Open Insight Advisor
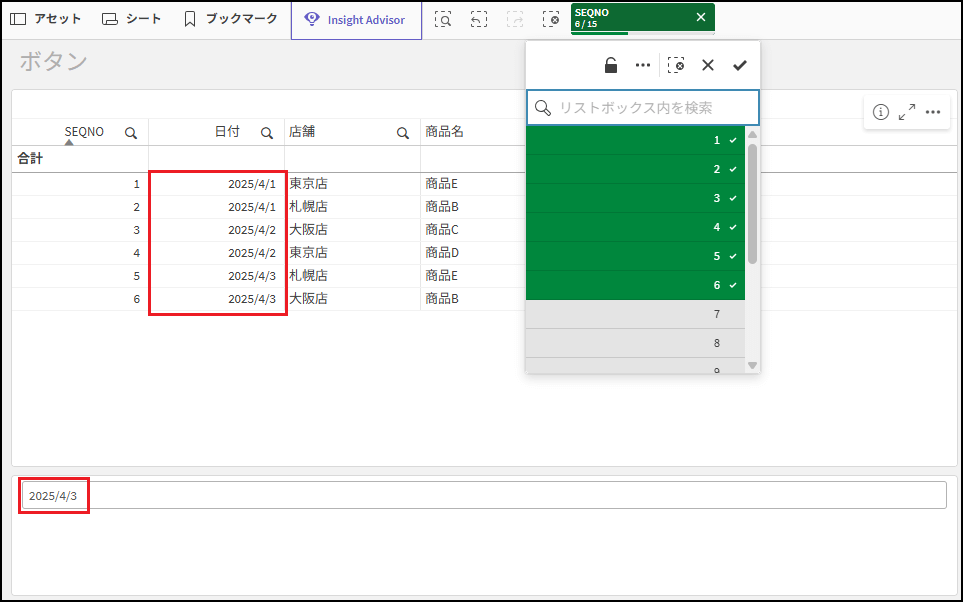The width and height of the screenshot is (963, 602). coord(356,20)
